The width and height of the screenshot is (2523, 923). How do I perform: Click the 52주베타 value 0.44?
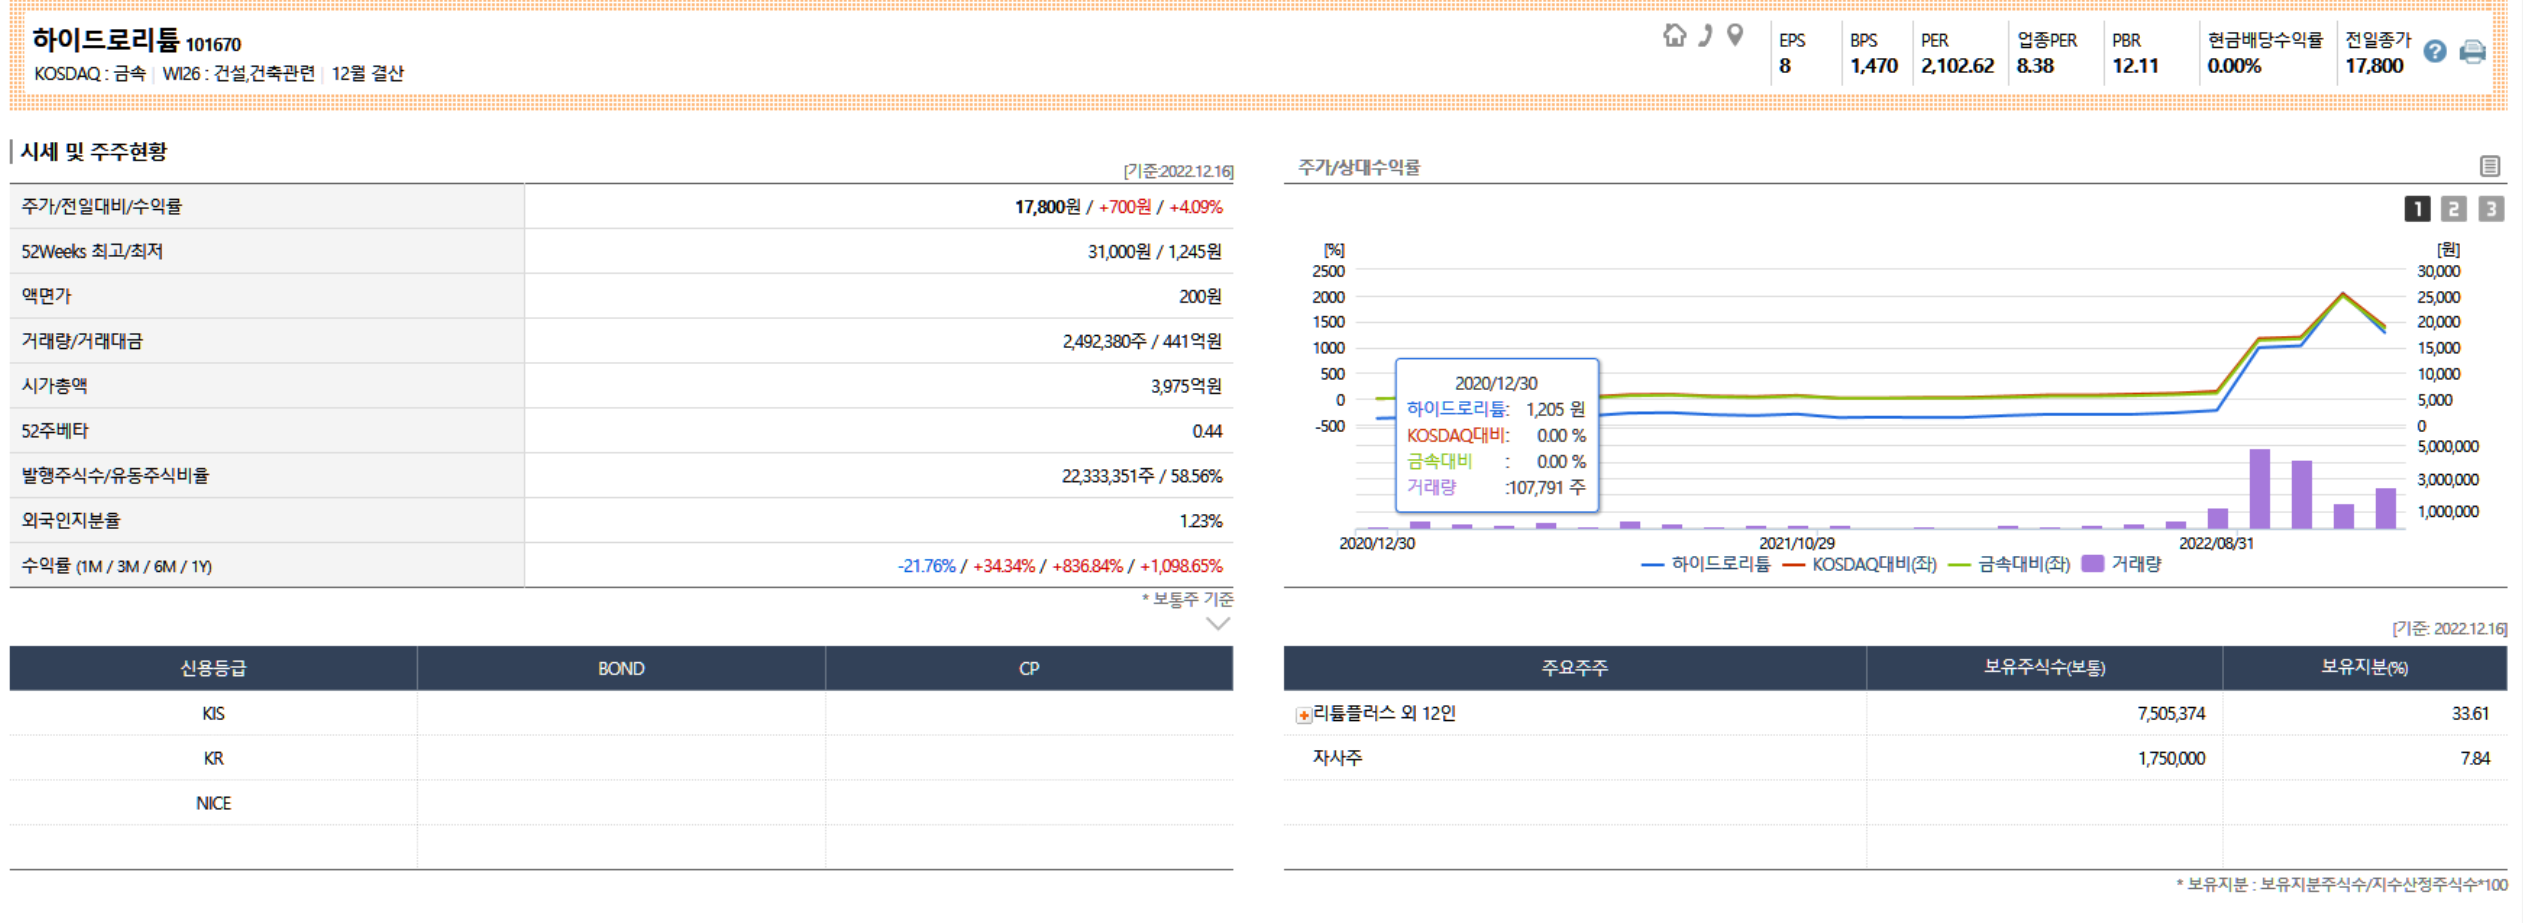[1207, 431]
